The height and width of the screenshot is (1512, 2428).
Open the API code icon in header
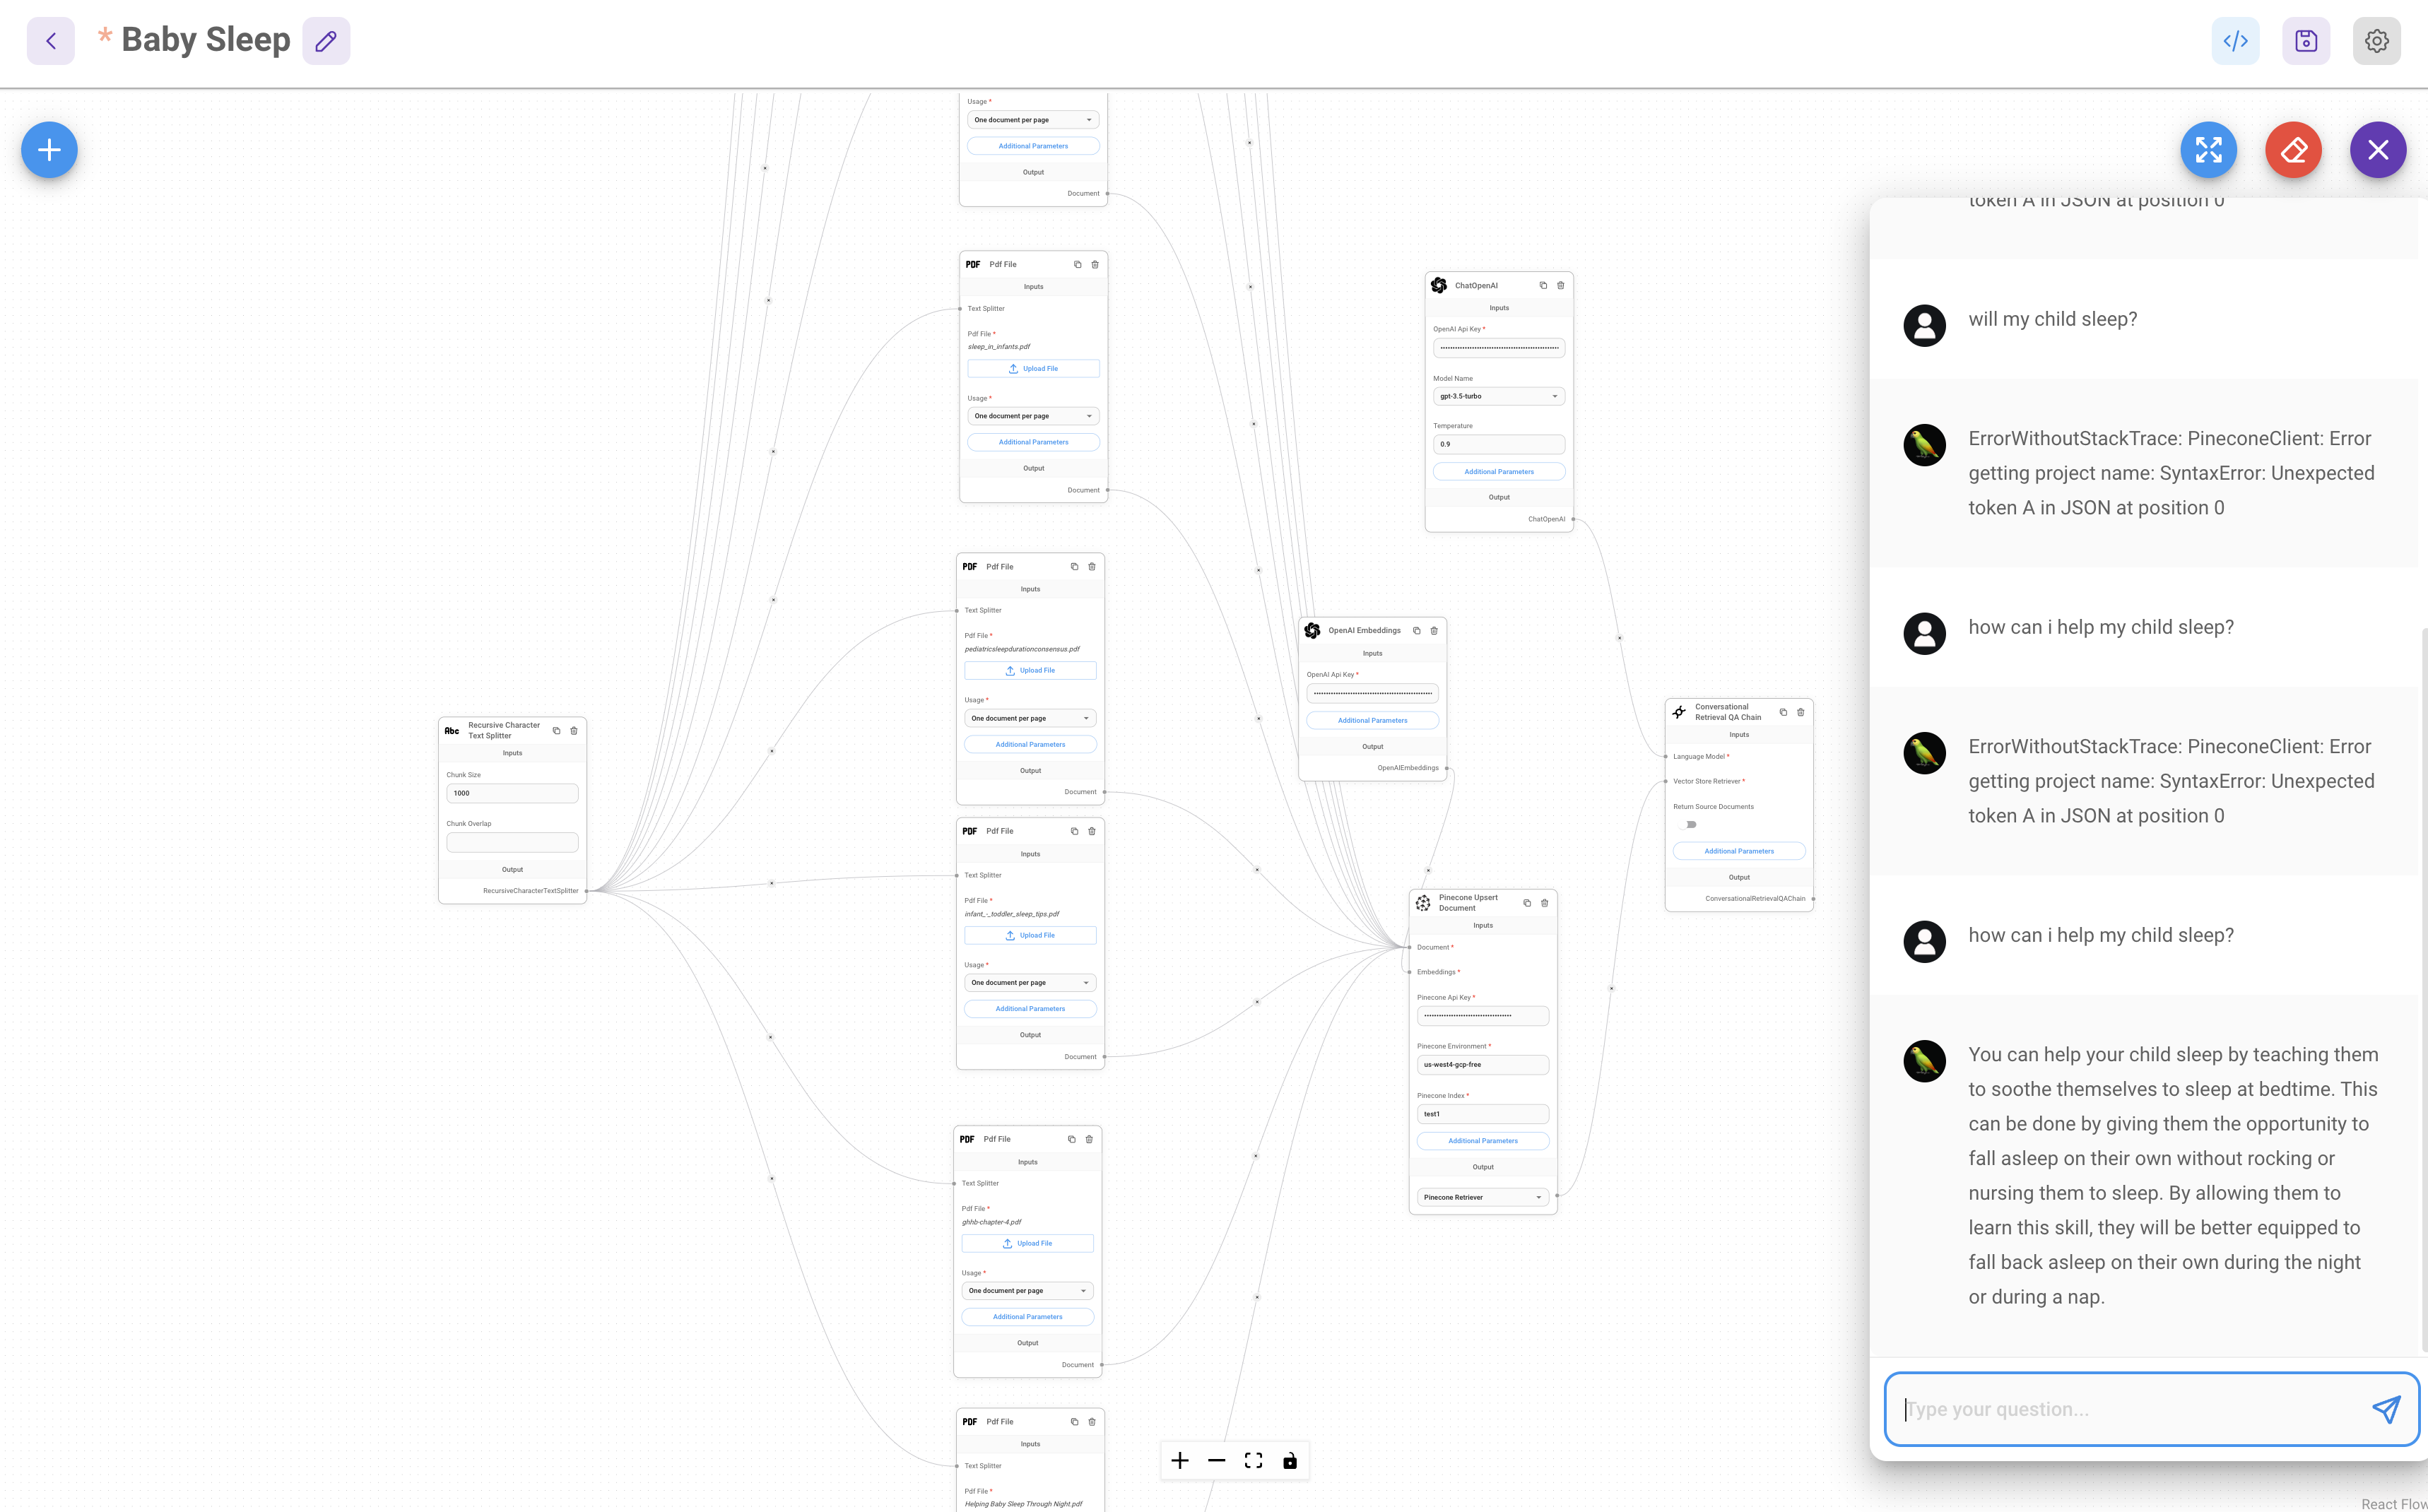coord(2235,41)
